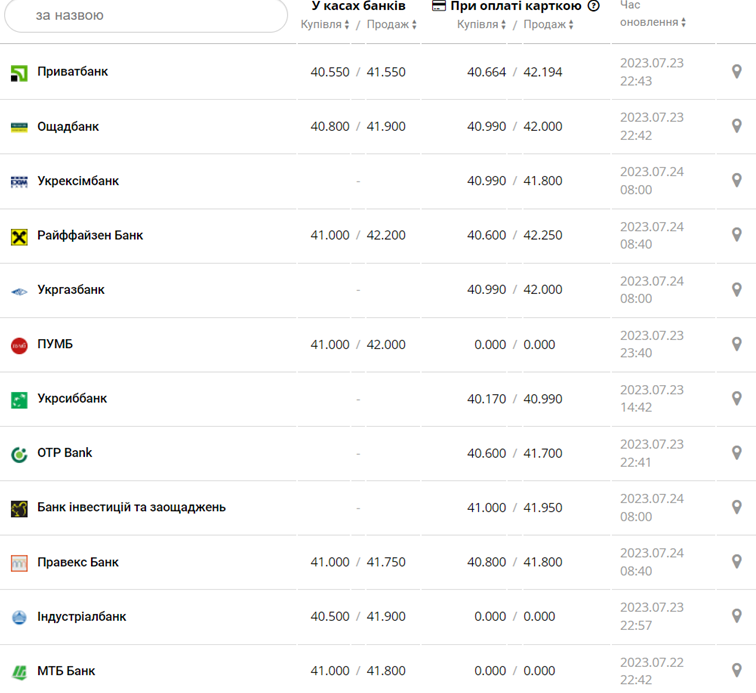Open Банк інвестицій та заощаджень link
The height and width of the screenshot is (693, 756).
pyautogui.click(x=131, y=507)
